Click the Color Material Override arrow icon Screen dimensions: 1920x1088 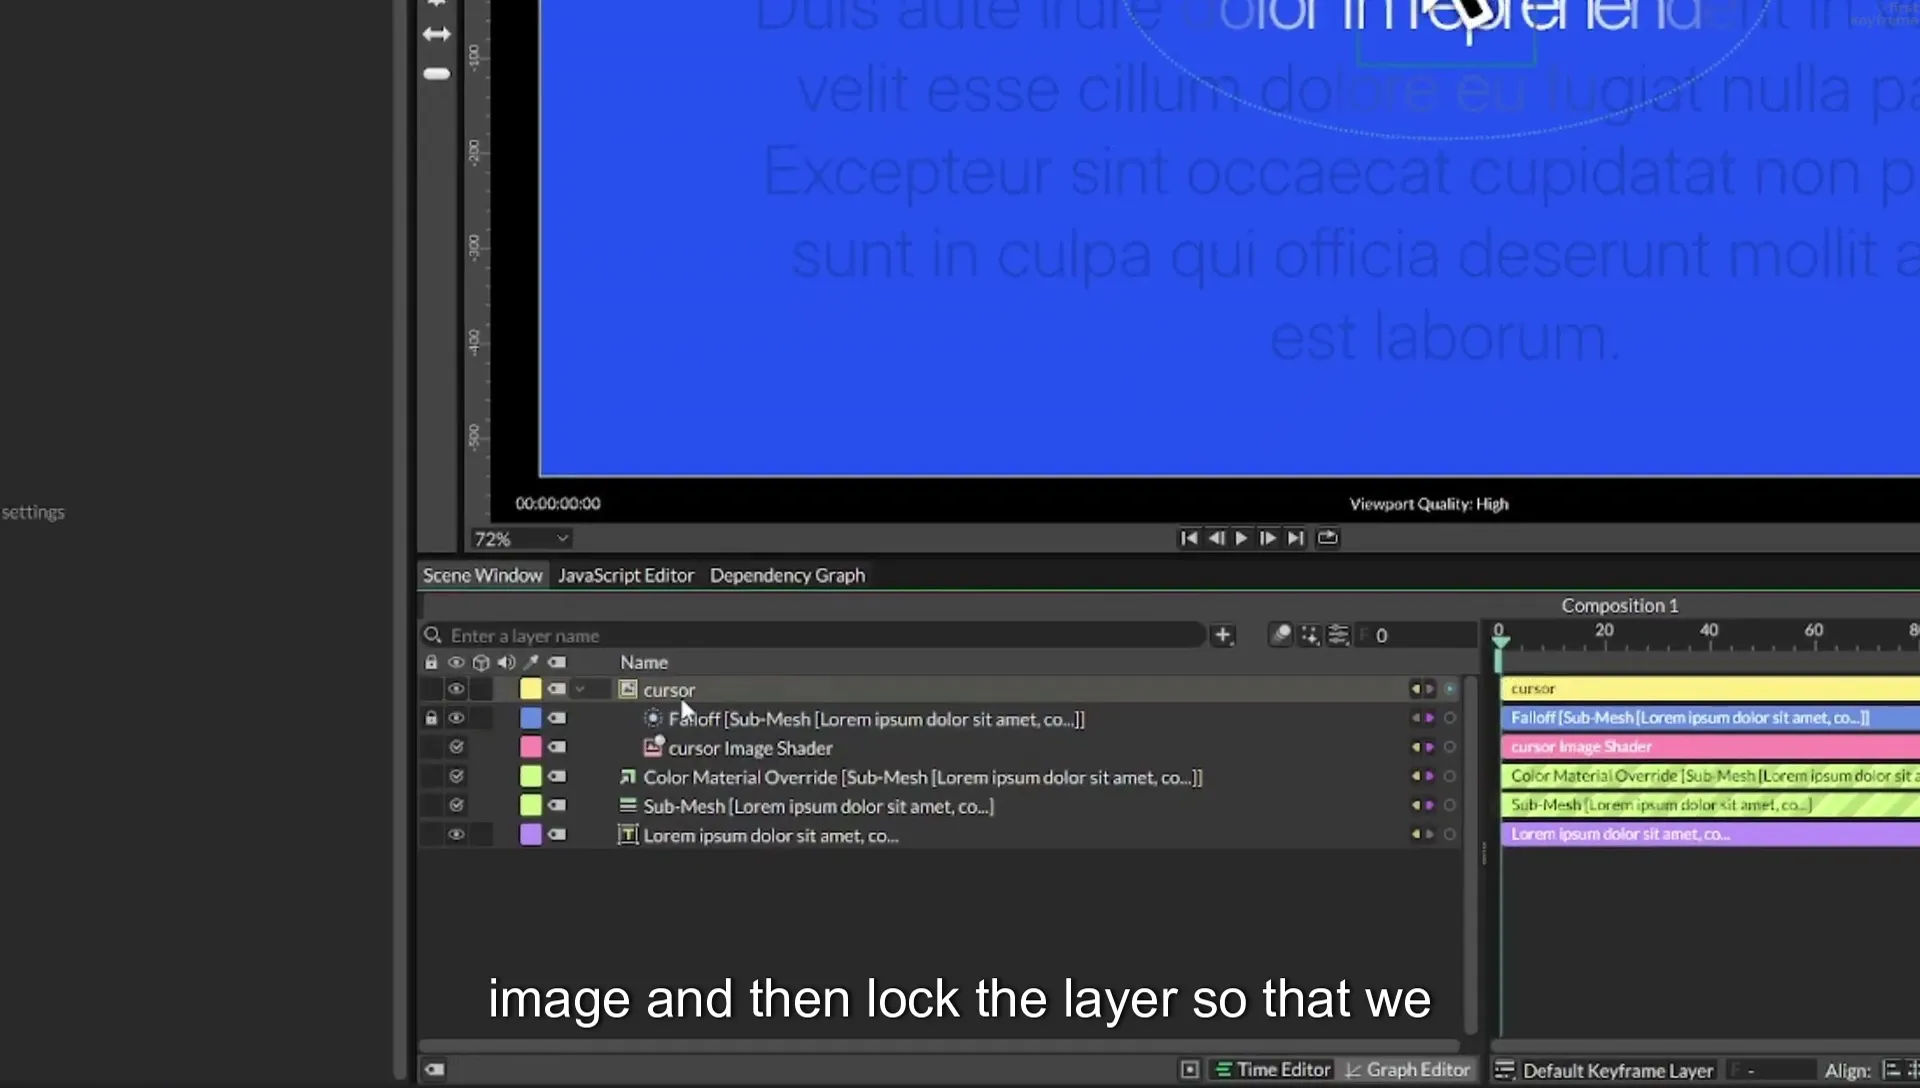(628, 776)
